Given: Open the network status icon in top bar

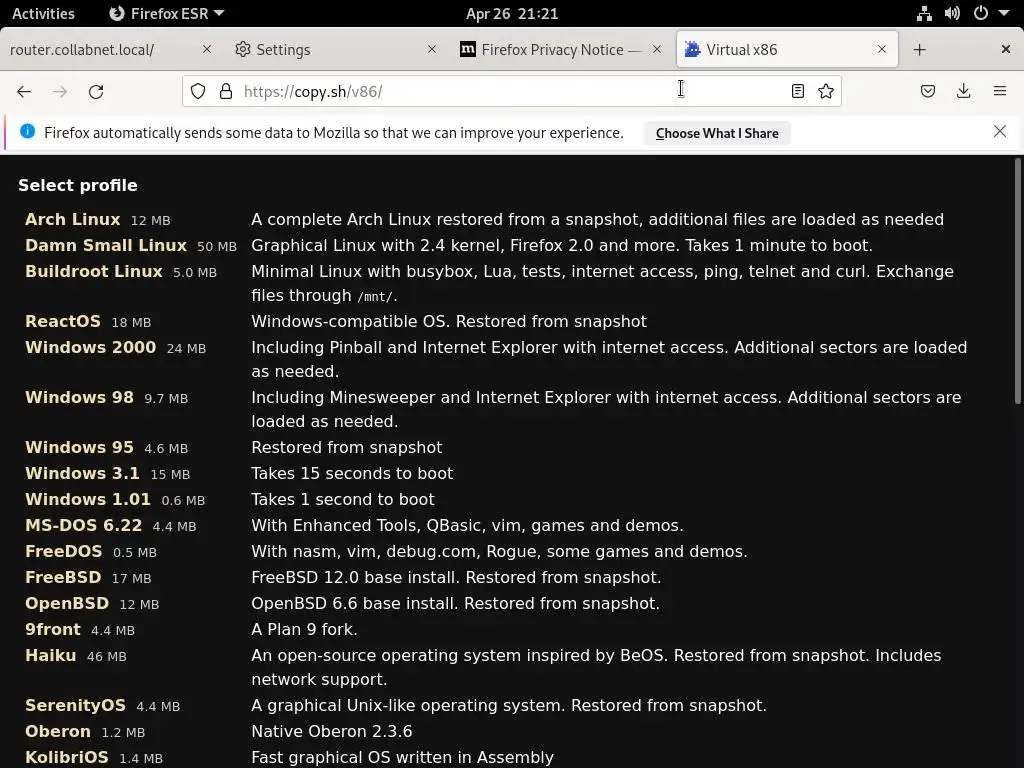Looking at the screenshot, I should pyautogui.click(x=924, y=13).
